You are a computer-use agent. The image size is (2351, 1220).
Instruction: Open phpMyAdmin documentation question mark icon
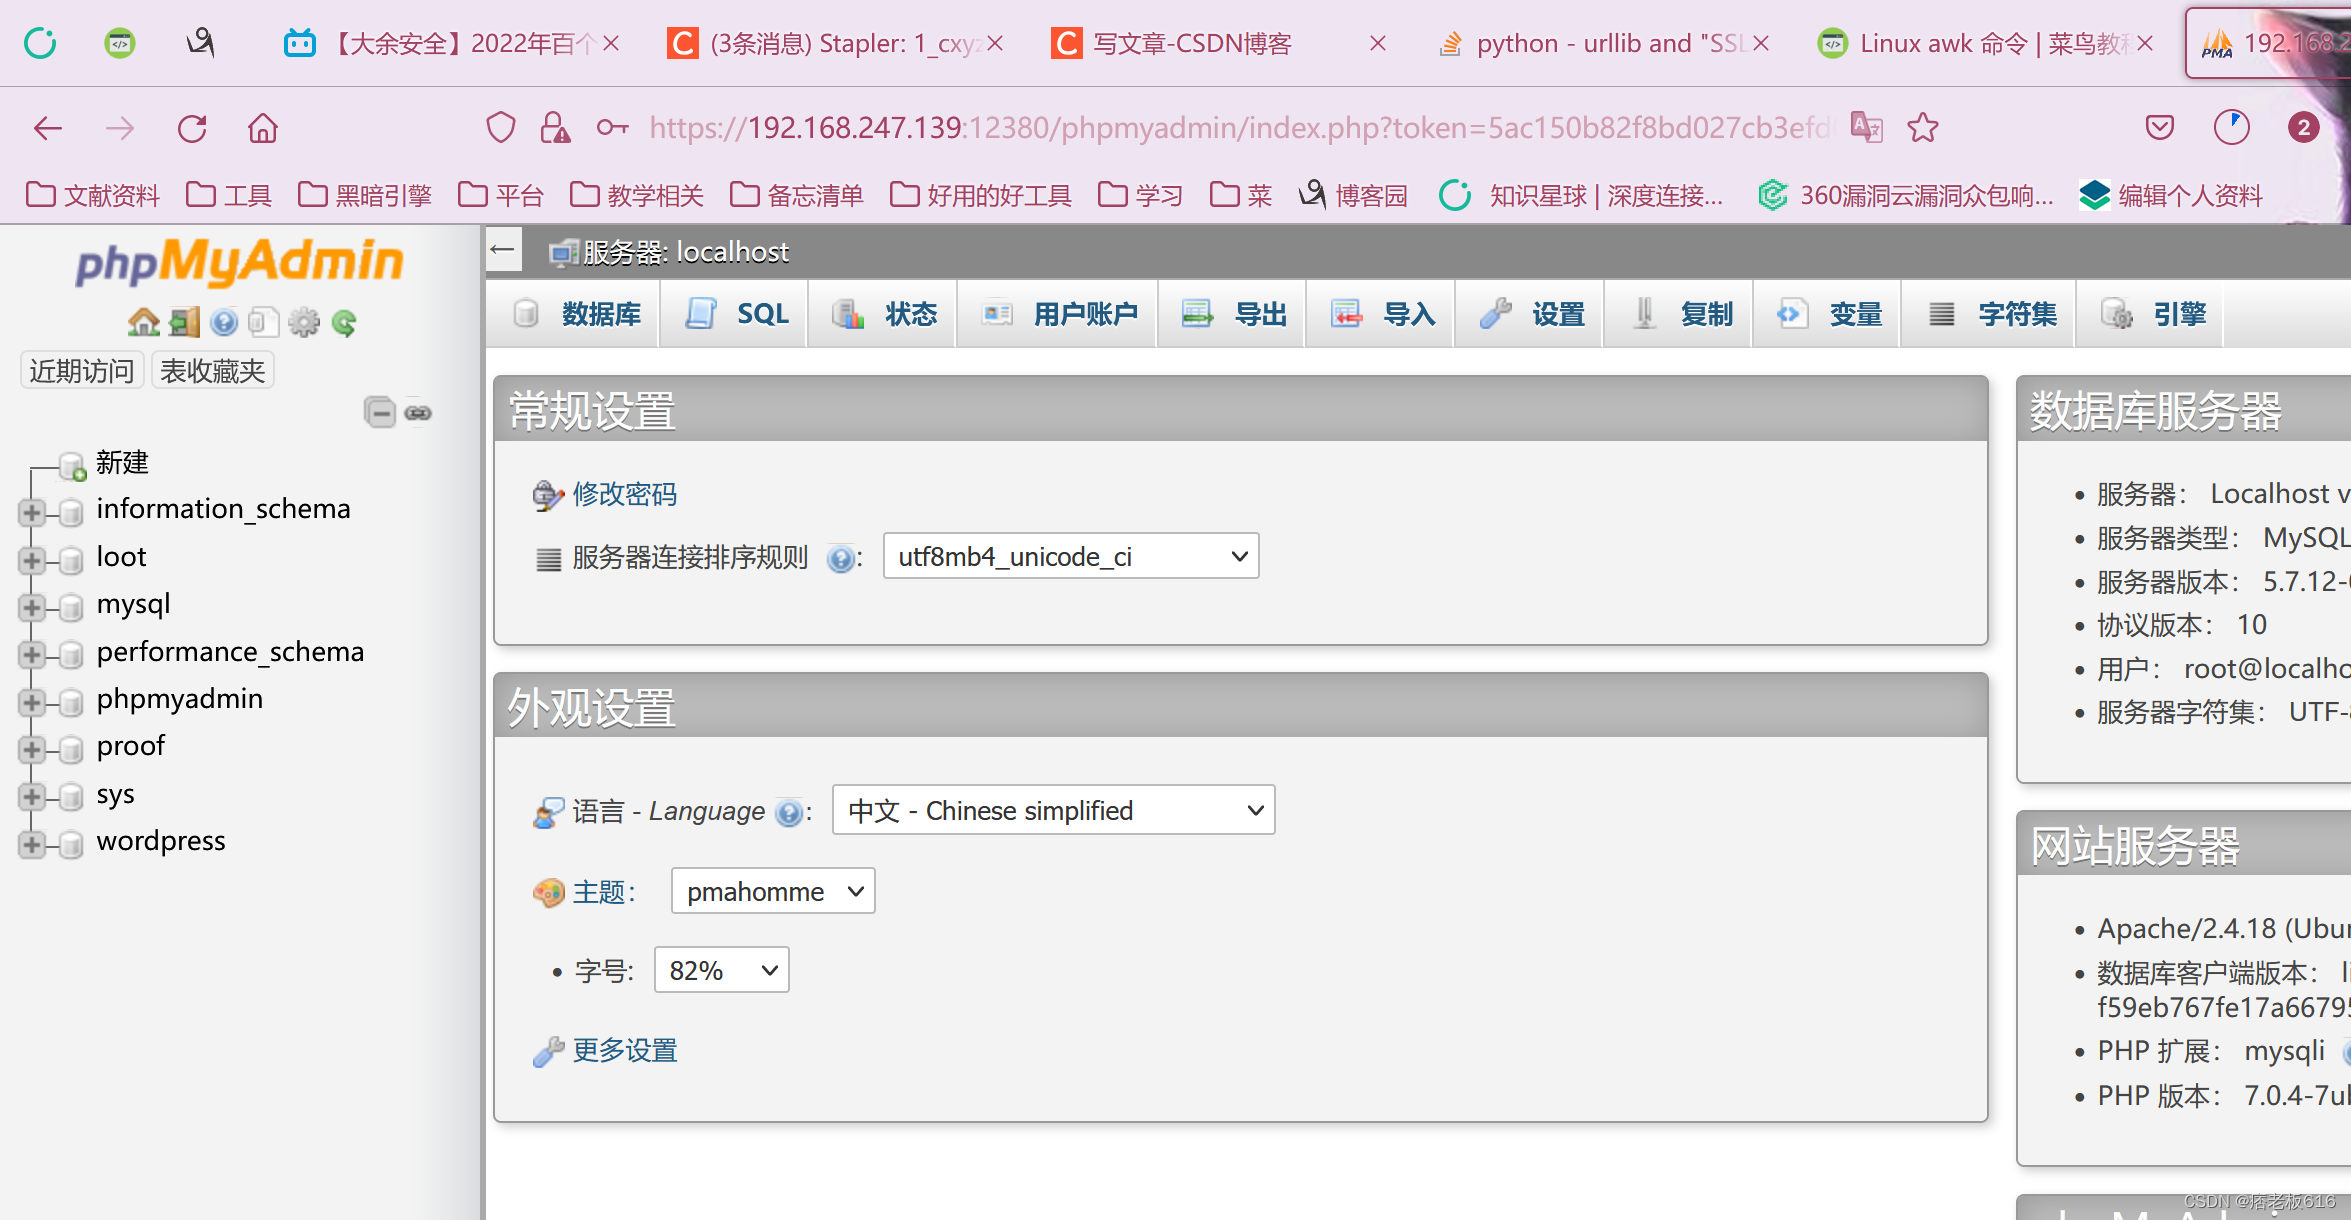pos(224,322)
